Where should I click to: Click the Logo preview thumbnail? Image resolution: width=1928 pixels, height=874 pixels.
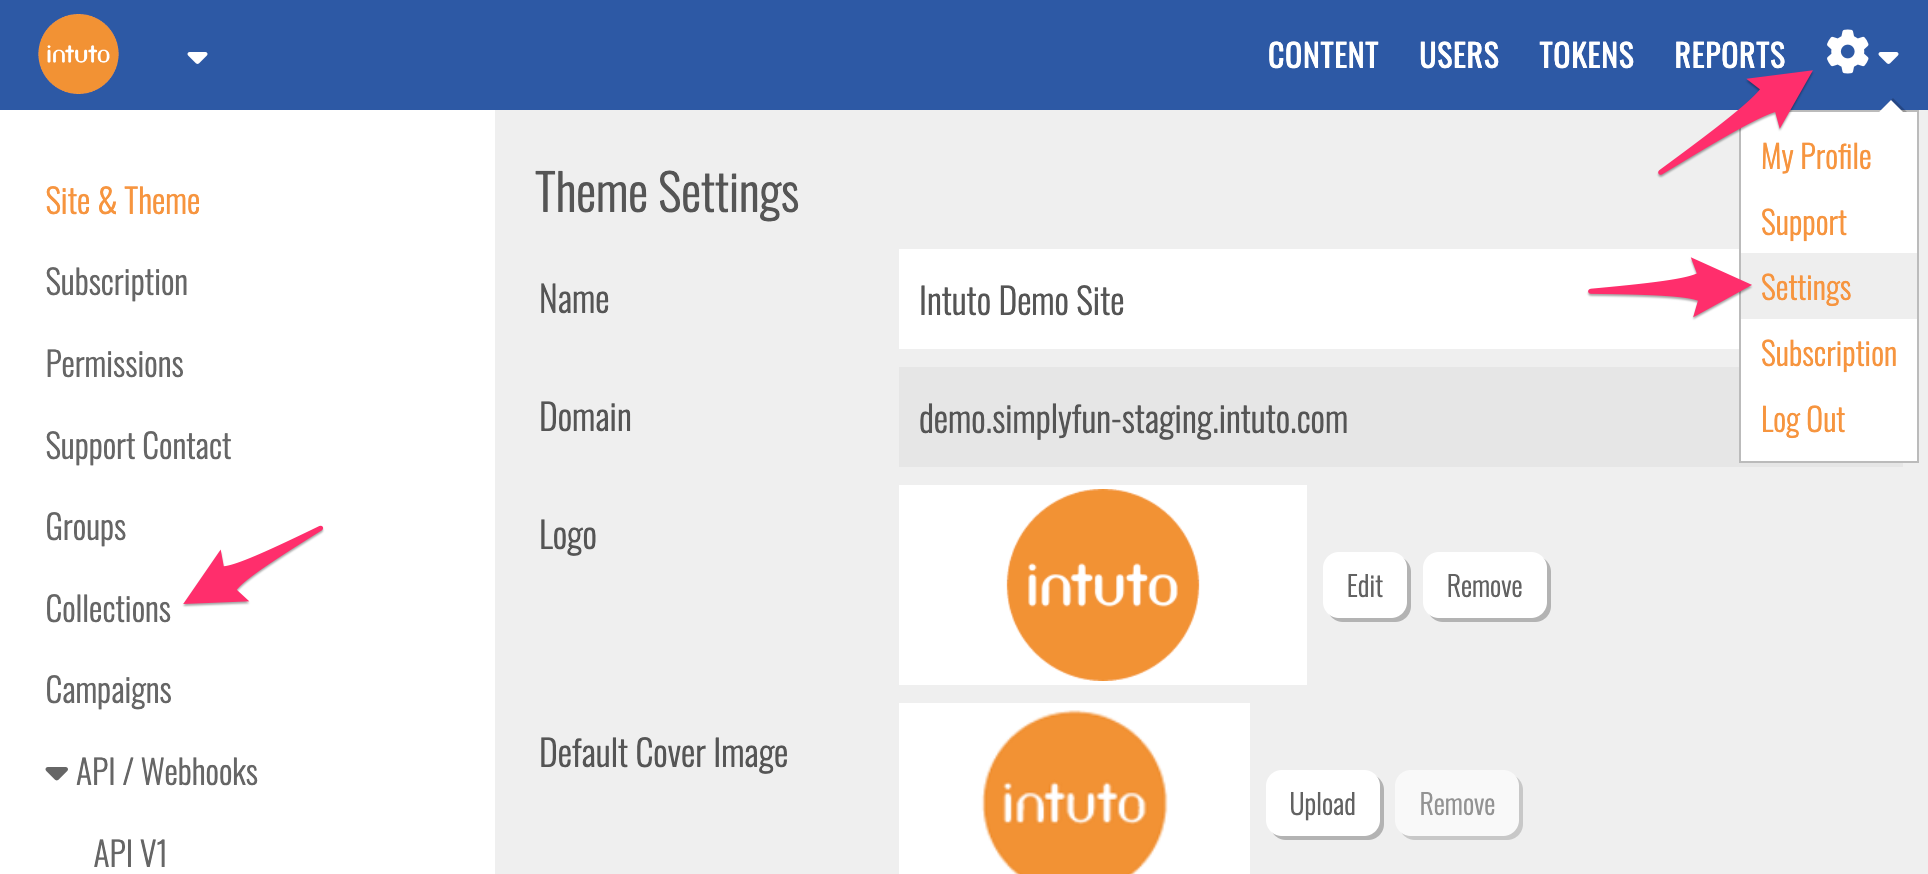coord(1102,585)
